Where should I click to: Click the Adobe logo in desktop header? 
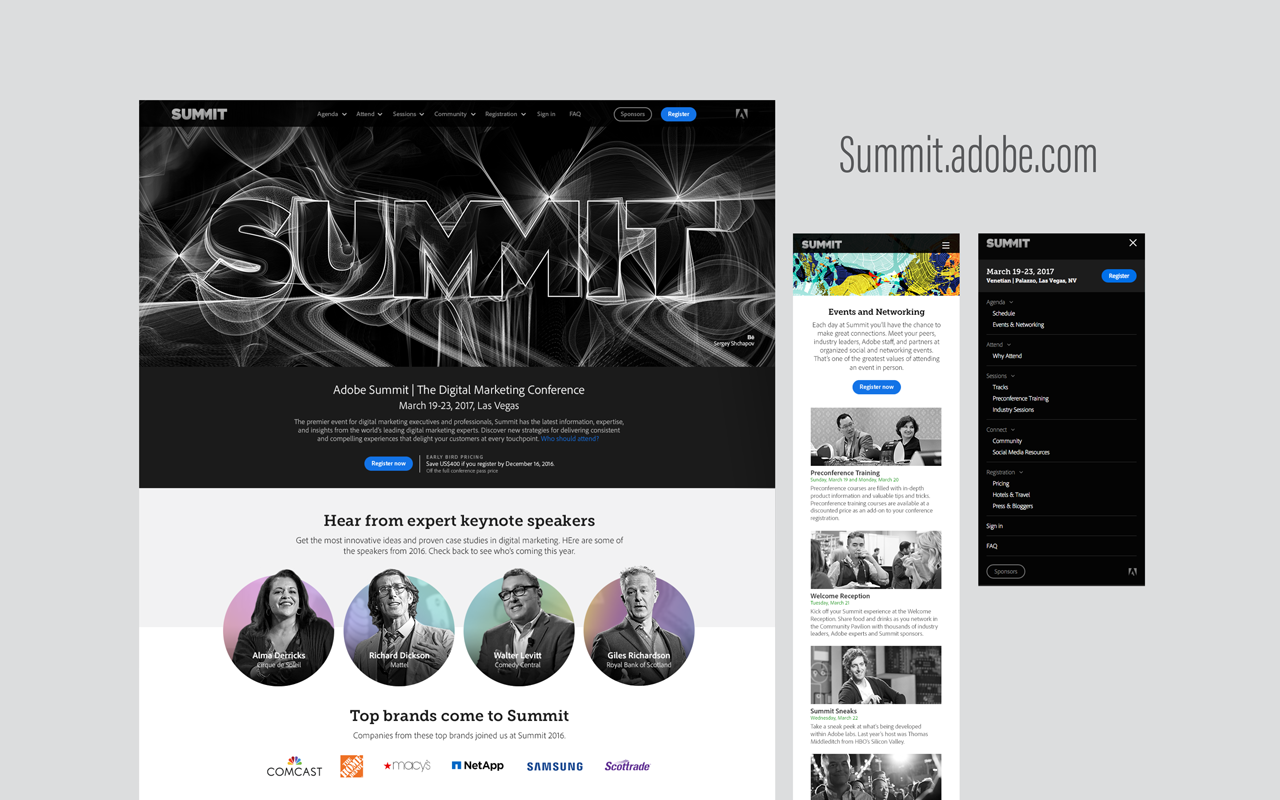(741, 114)
